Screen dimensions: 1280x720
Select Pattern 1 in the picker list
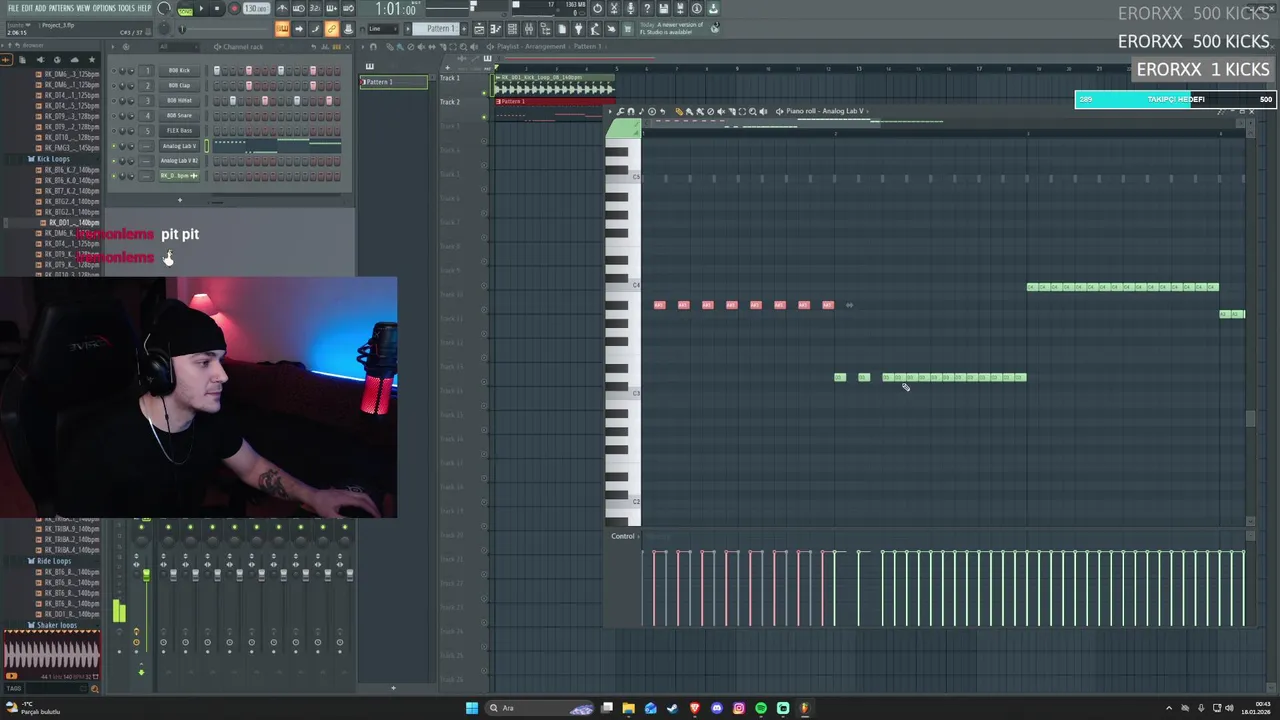[x=393, y=82]
